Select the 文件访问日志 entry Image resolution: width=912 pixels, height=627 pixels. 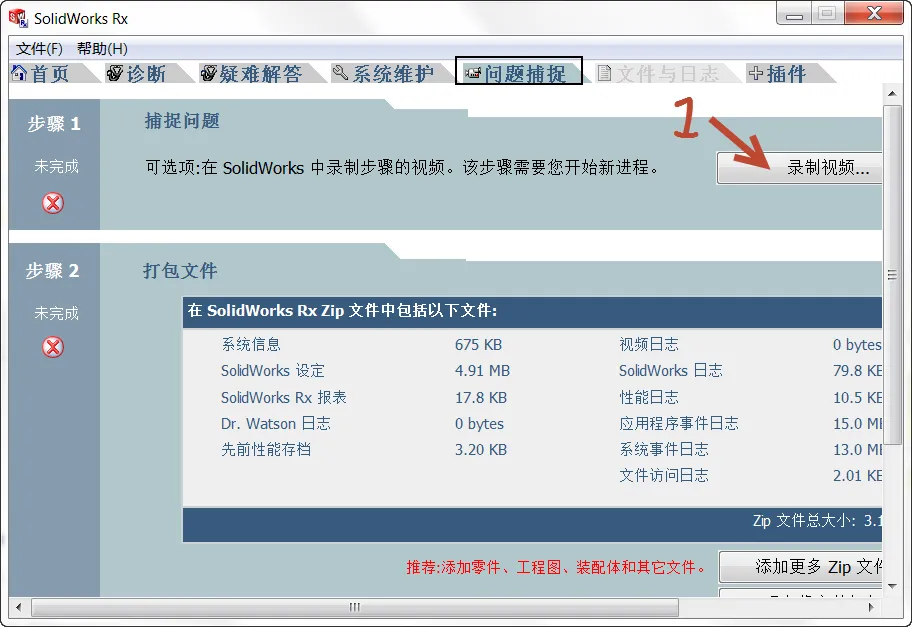coord(664,476)
